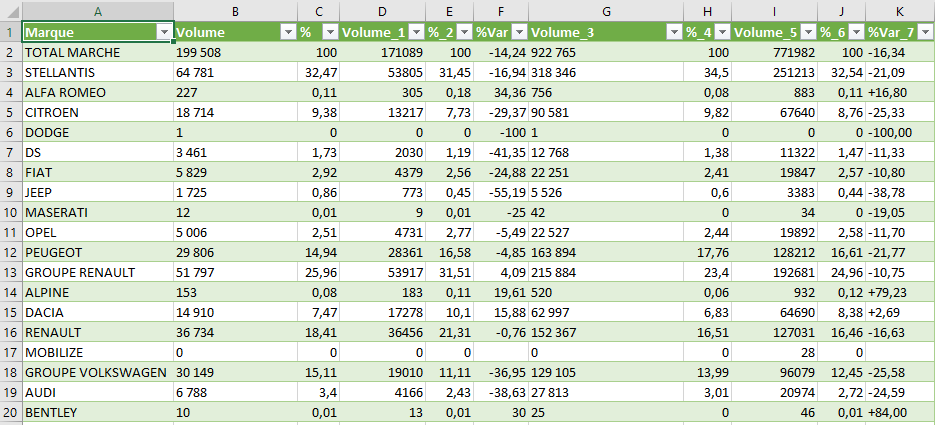Viewport: 935px width, 425px height.
Task: Select the ALFA ROMEO cell
Action: (98, 92)
